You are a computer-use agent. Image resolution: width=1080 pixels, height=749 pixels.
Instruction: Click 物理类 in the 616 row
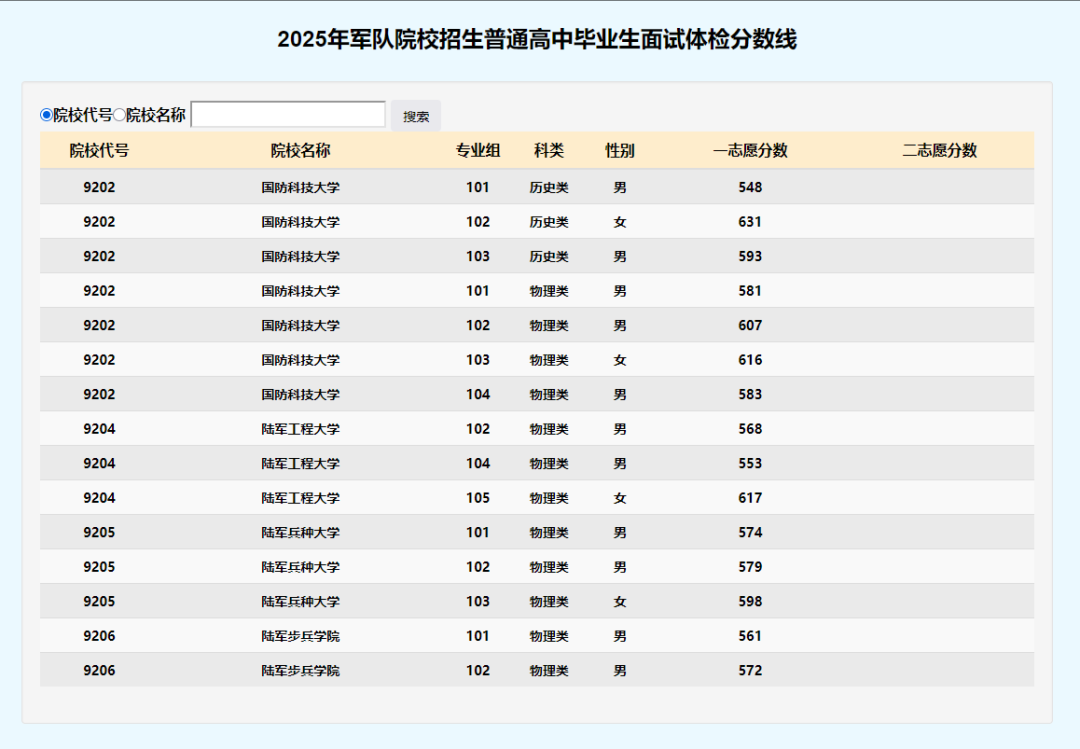point(549,360)
